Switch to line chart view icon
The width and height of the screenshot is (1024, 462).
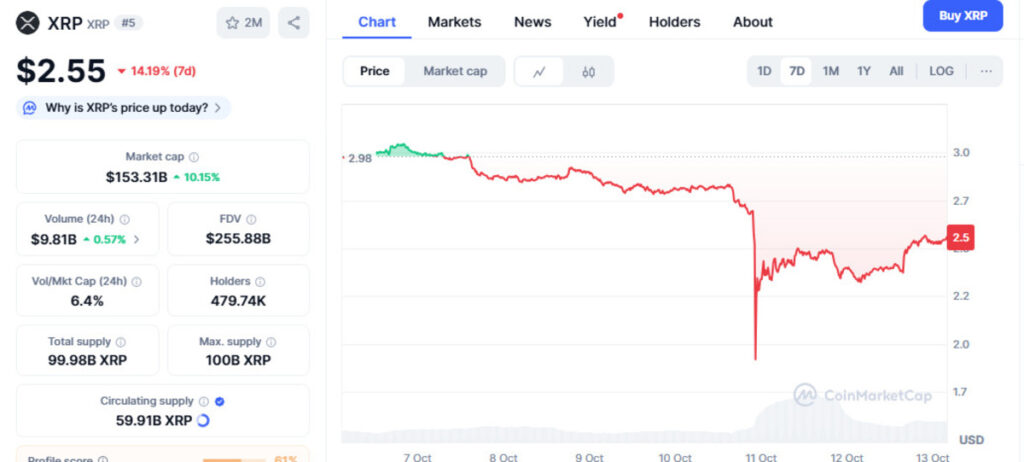tap(540, 71)
